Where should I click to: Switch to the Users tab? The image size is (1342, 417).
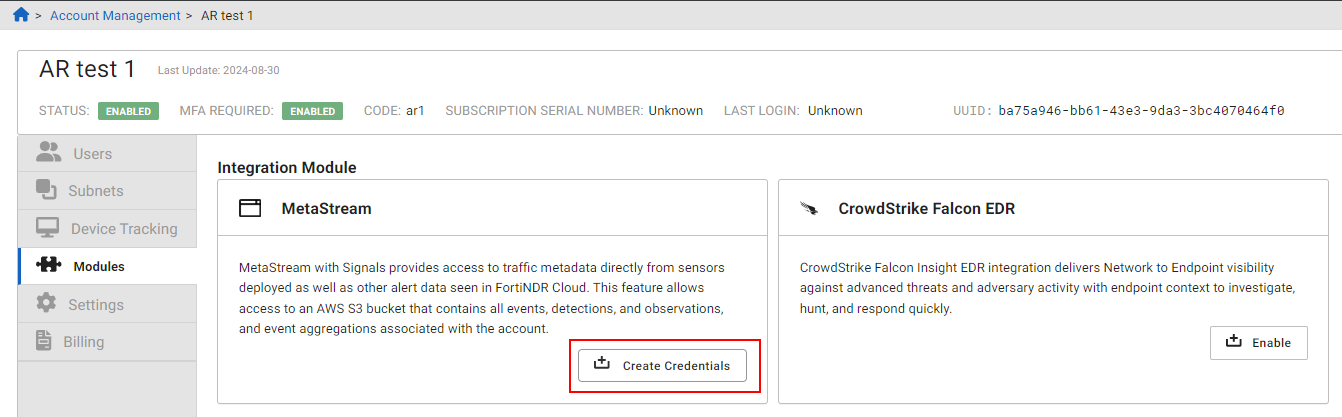pos(92,154)
